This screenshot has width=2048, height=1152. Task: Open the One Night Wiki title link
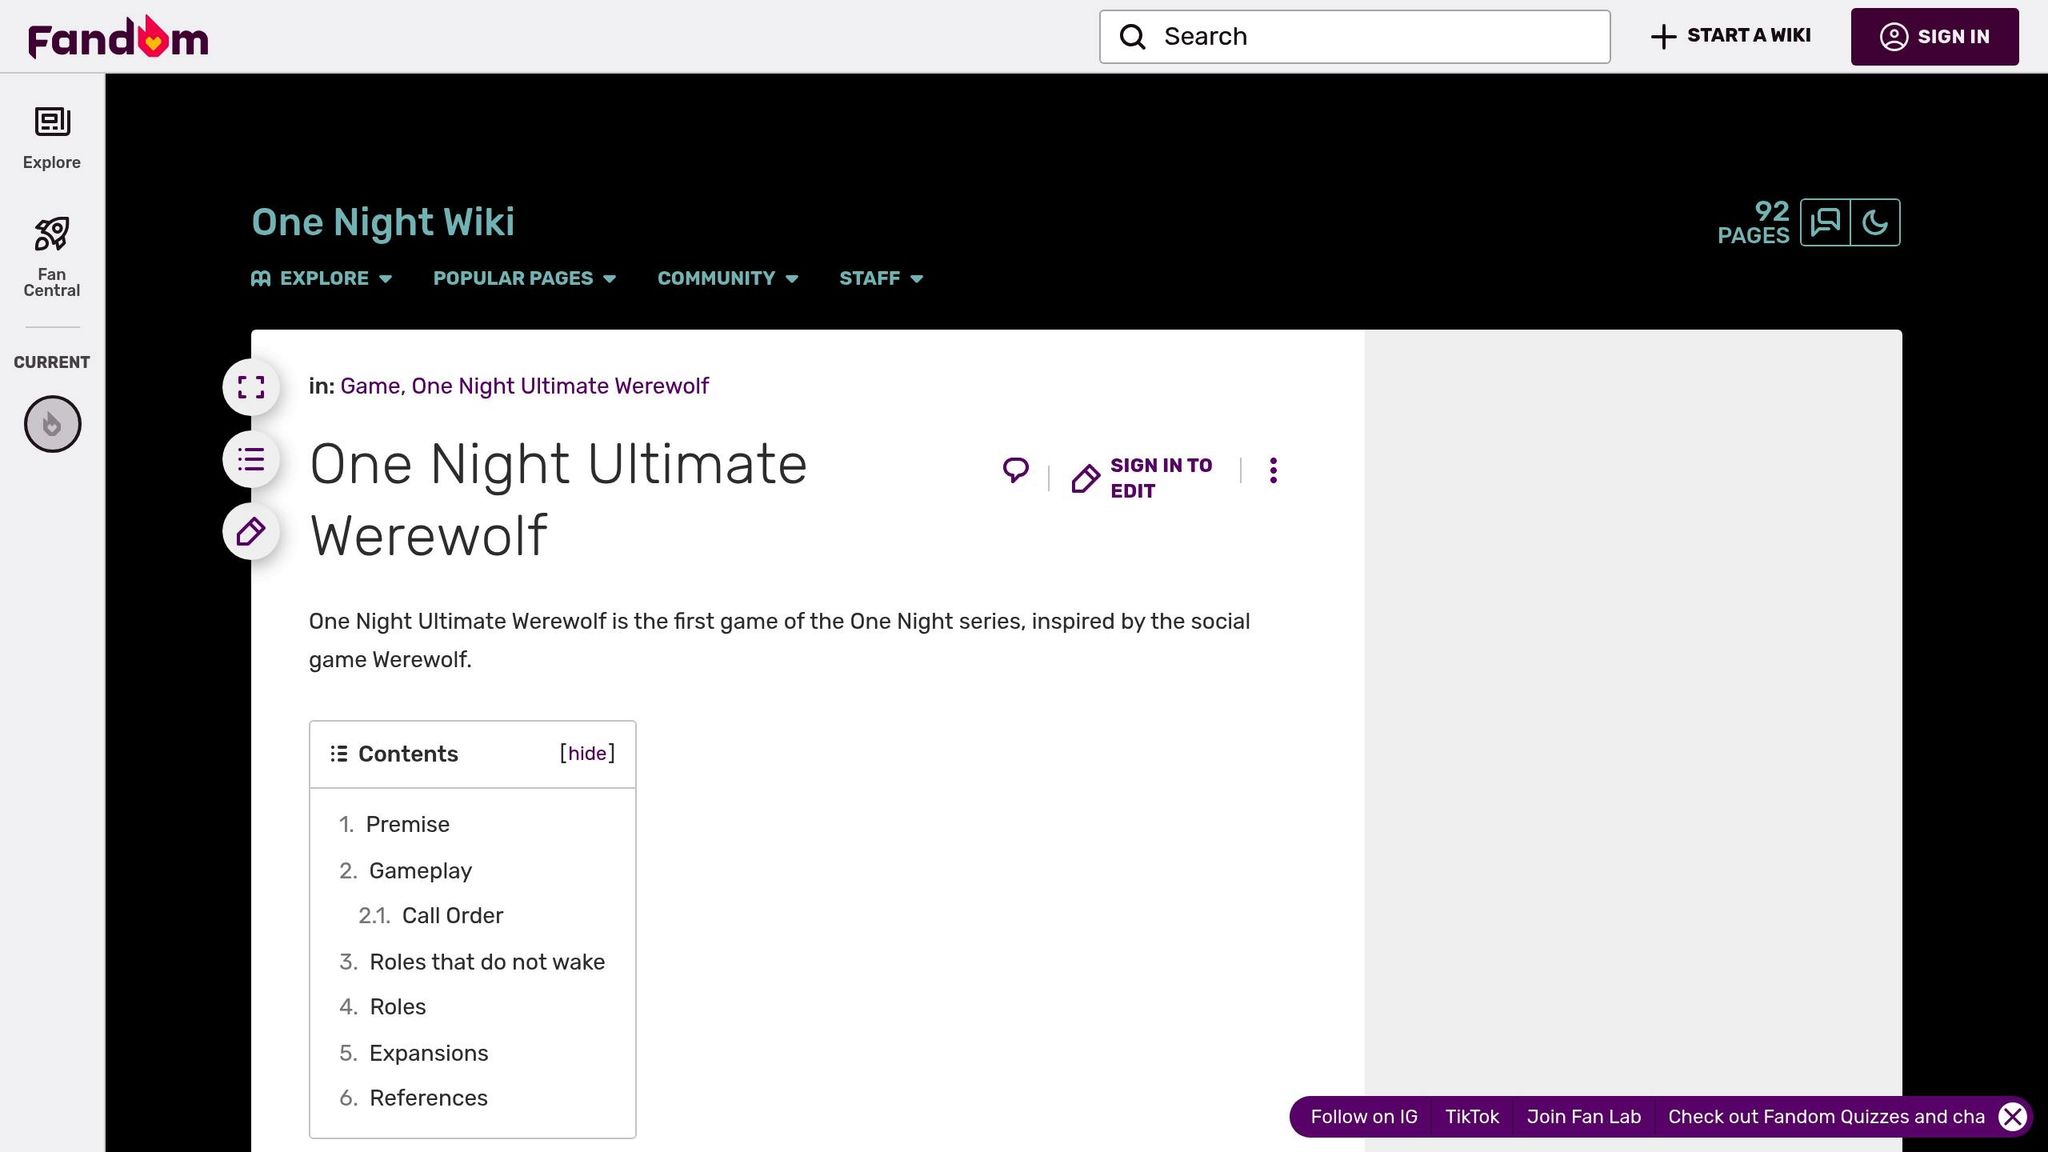(x=383, y=222)
